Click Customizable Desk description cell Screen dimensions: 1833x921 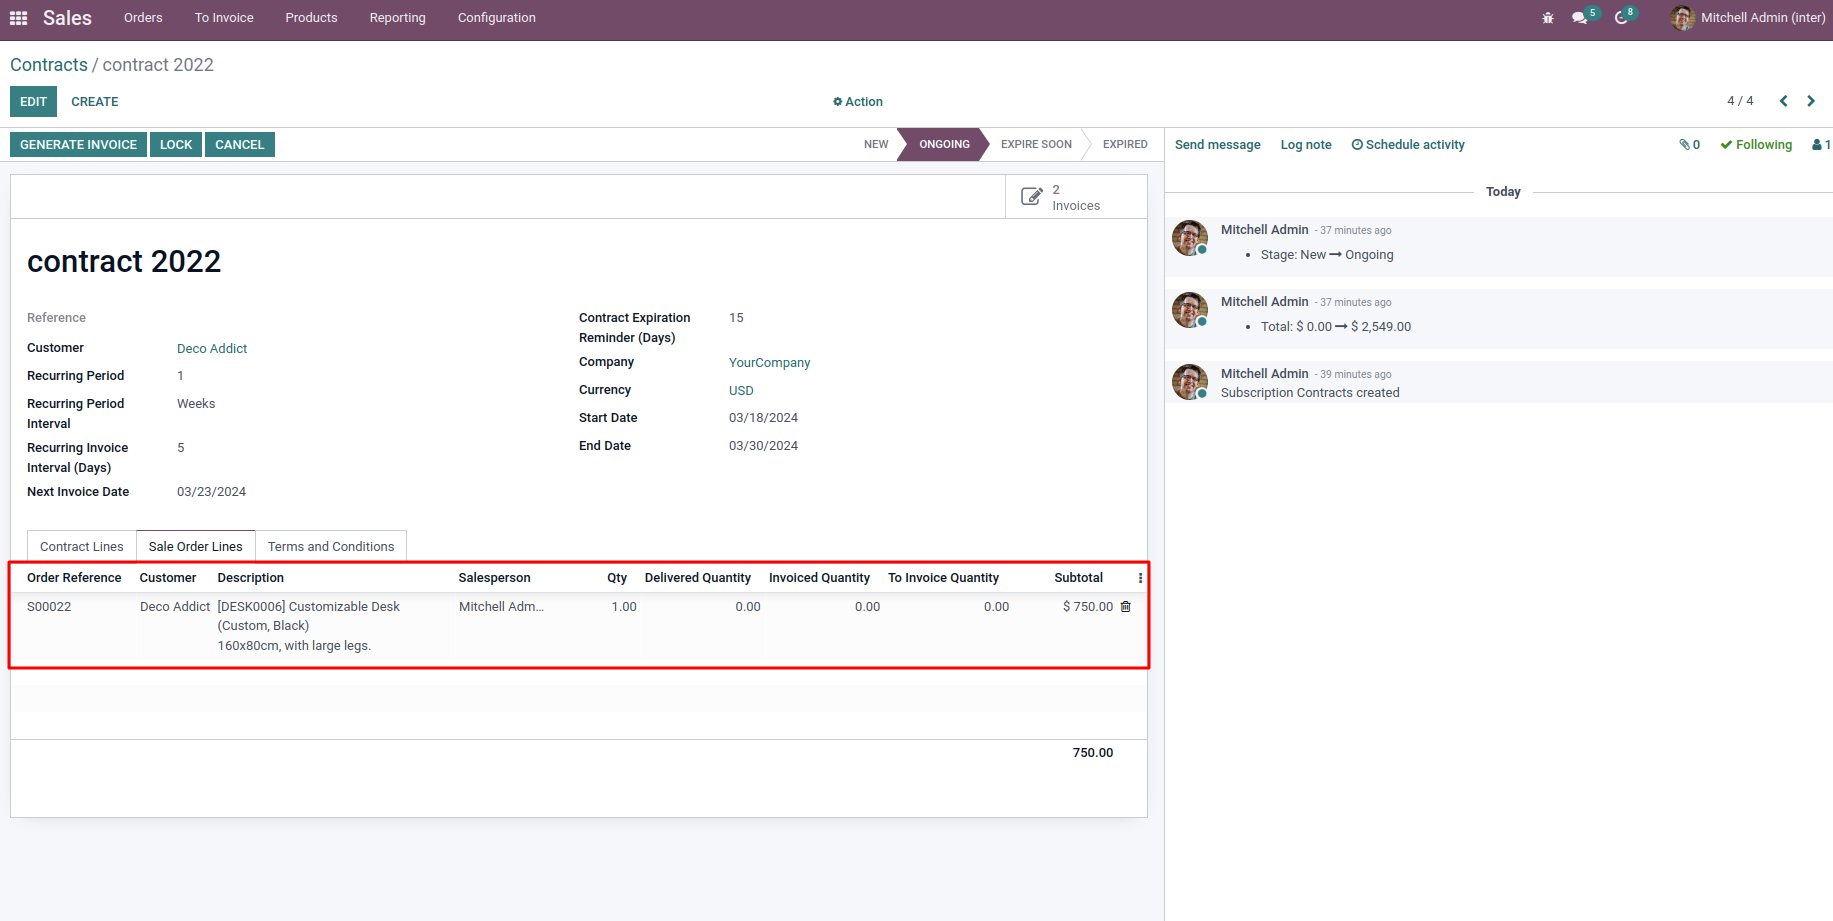point(309,626)
